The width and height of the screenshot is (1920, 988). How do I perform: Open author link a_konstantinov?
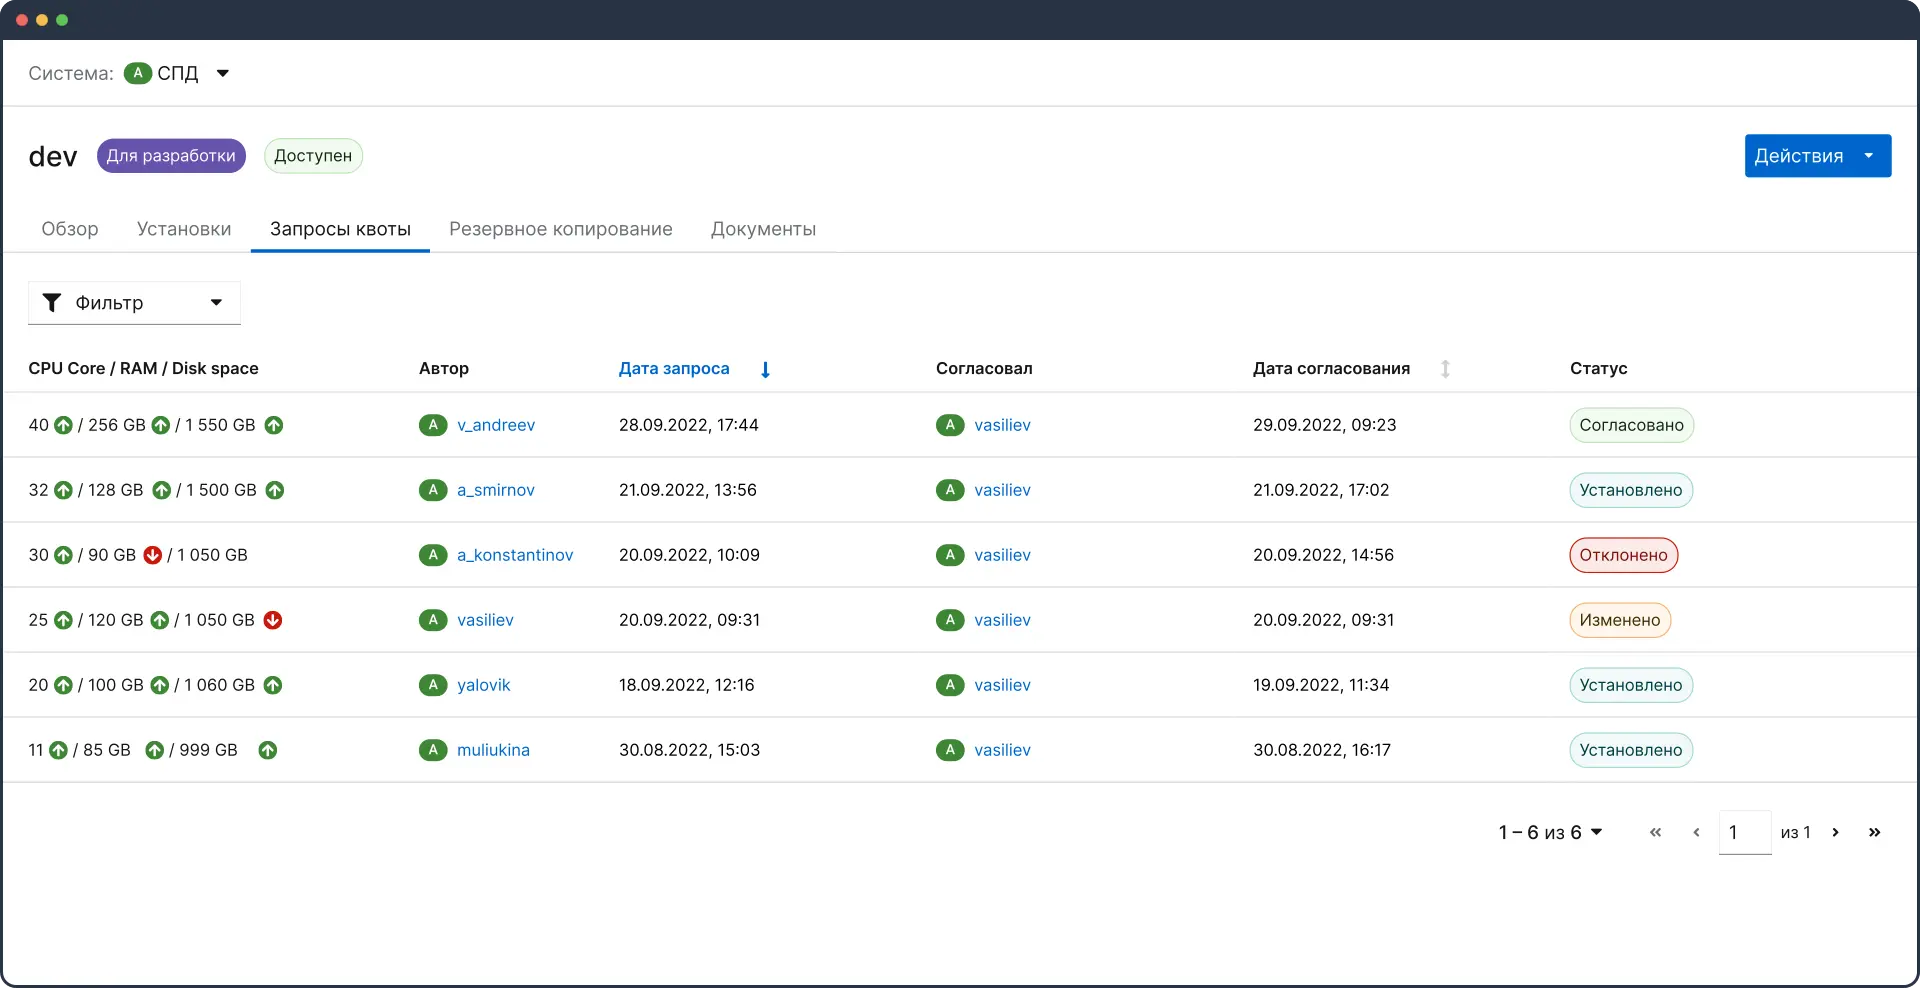(x=515, y=555)
